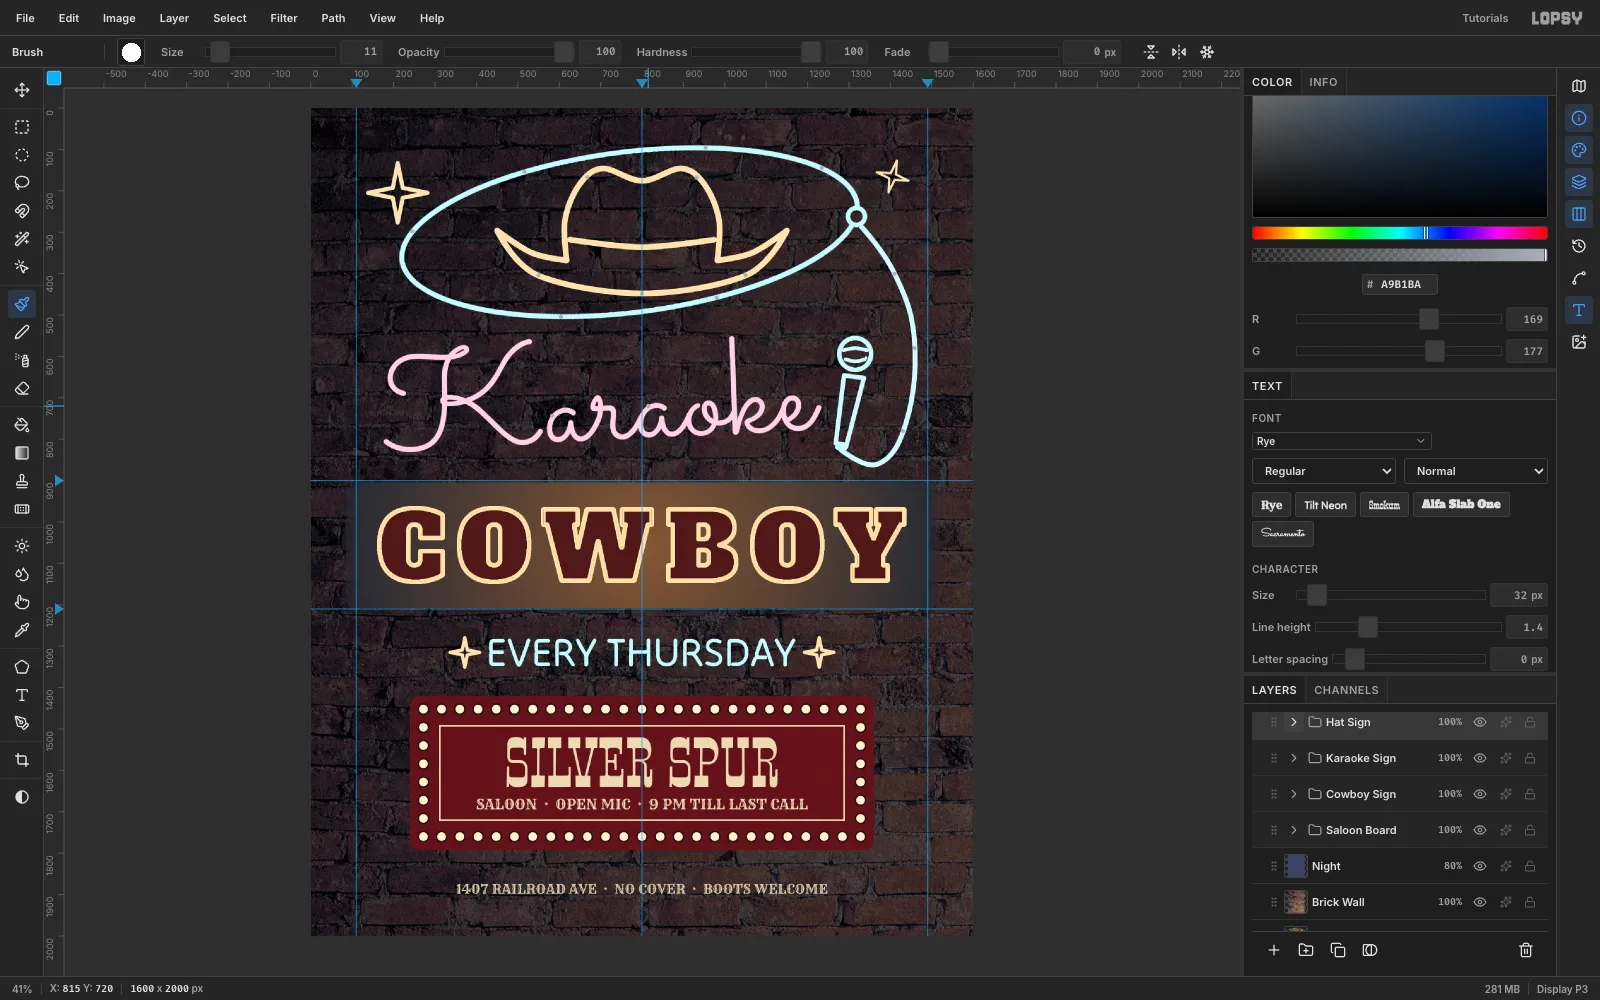Open the Layer menu
Viewport: 1600px width, 1000px height.
[x=174, y=18]
